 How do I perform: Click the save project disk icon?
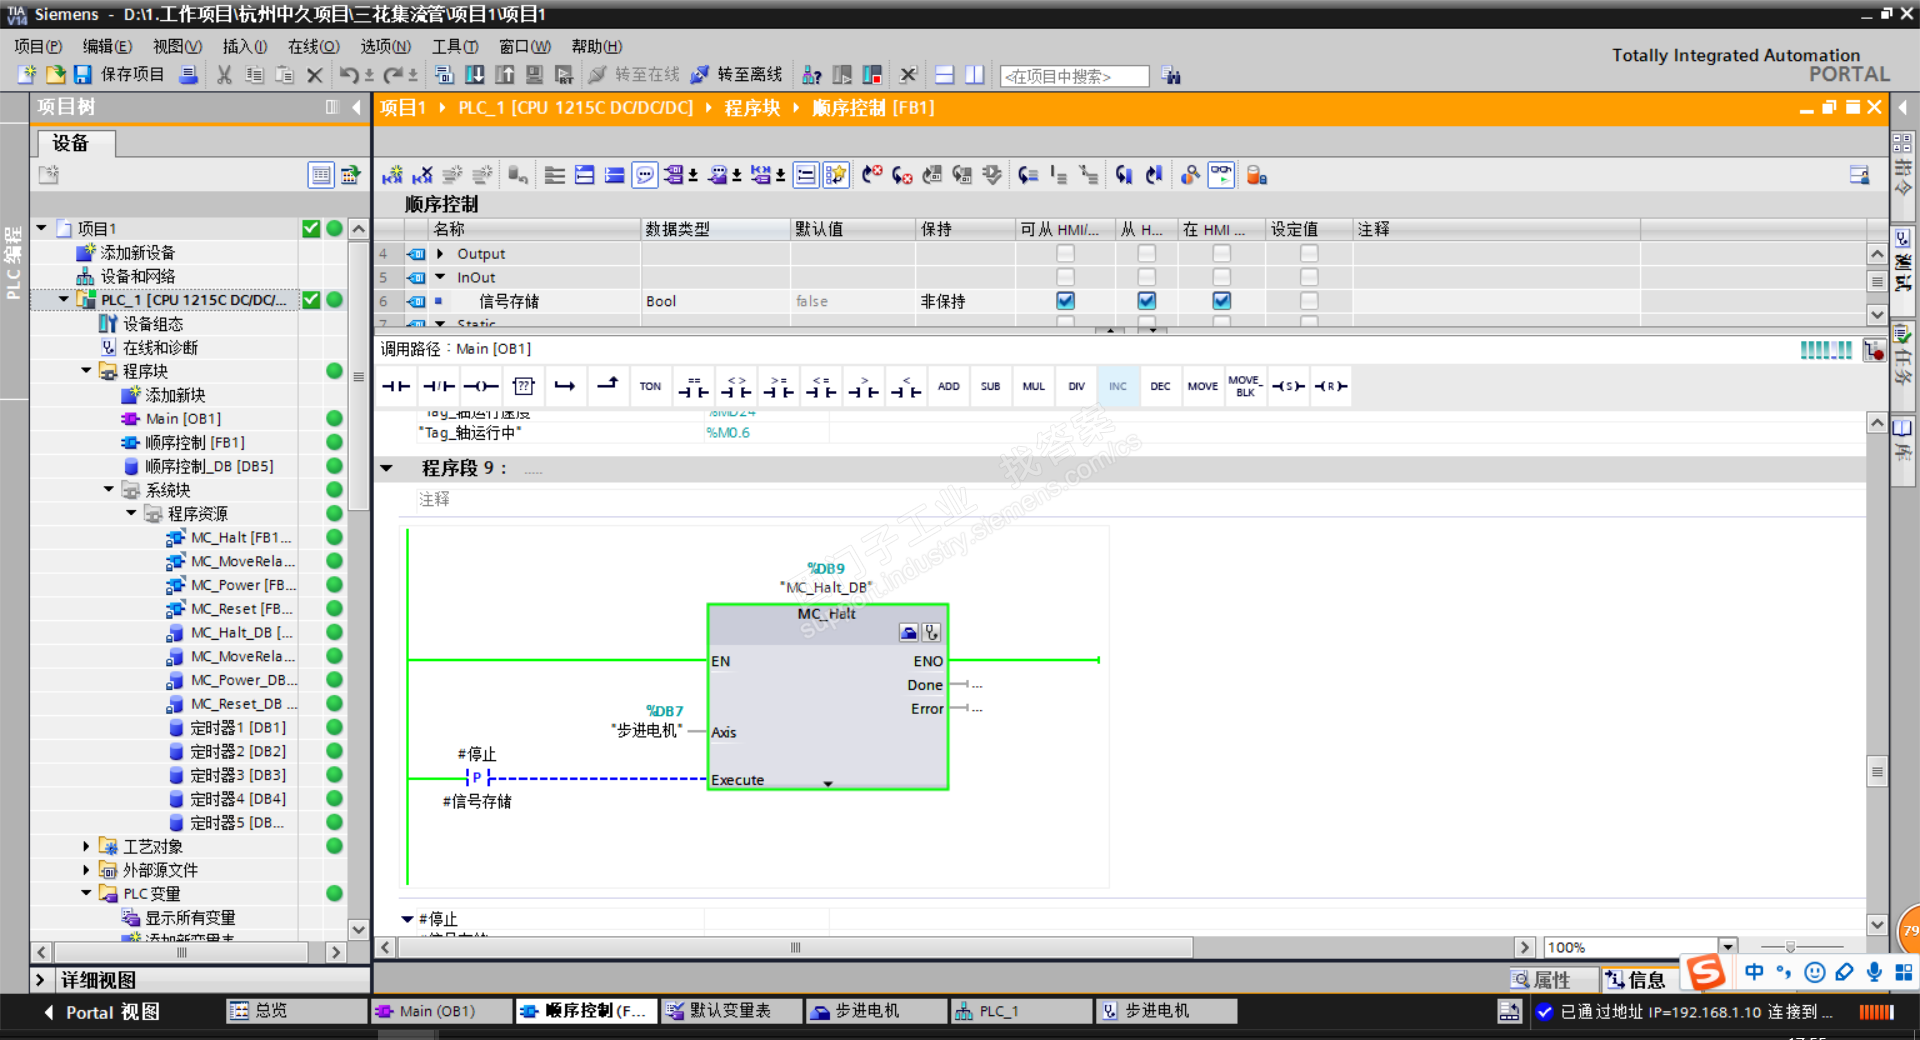click(x=83, y=75)
